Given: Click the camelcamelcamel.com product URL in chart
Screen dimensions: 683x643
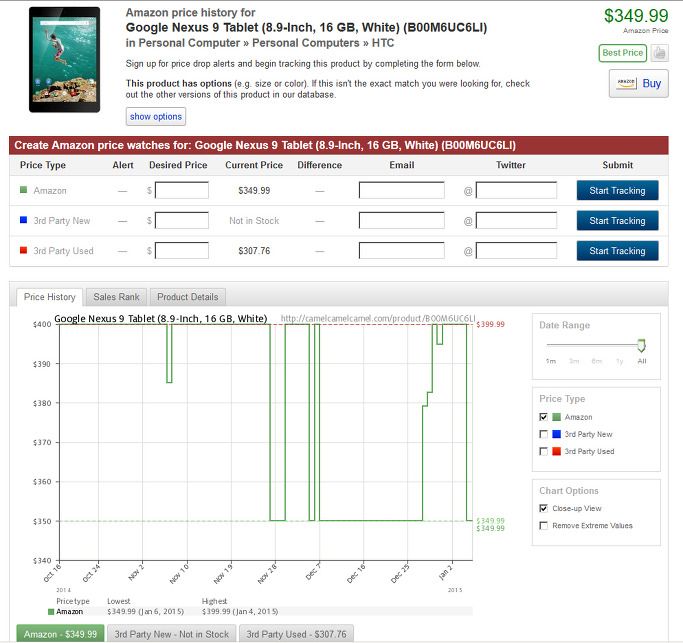Looking at the screenshot, I should (378, 318).
